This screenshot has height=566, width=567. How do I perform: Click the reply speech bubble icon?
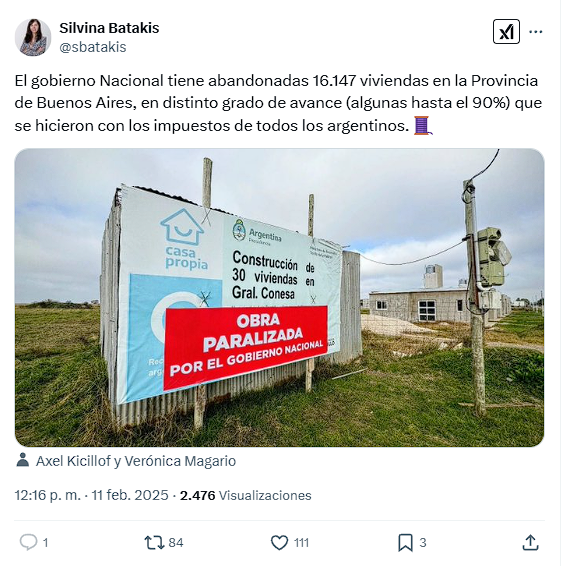pyautogui.click(x=28, y=542)
